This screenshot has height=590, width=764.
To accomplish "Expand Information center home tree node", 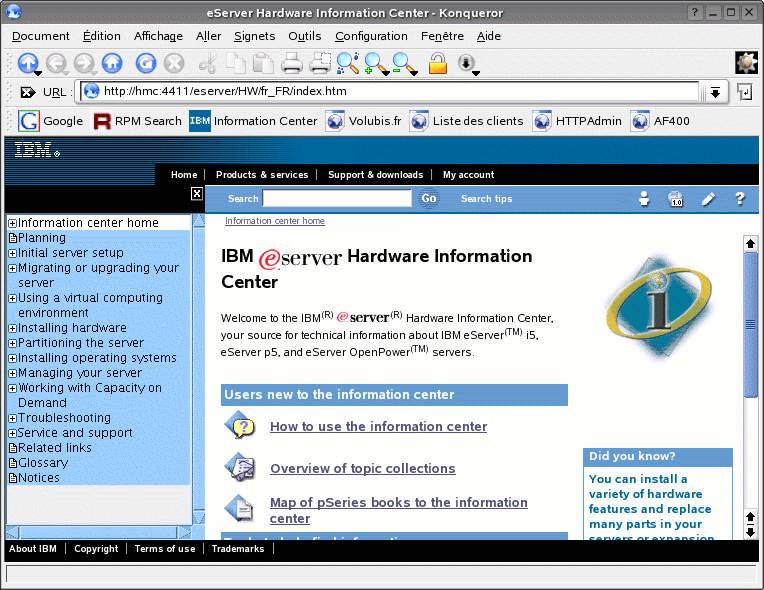I will coord(13,224).
